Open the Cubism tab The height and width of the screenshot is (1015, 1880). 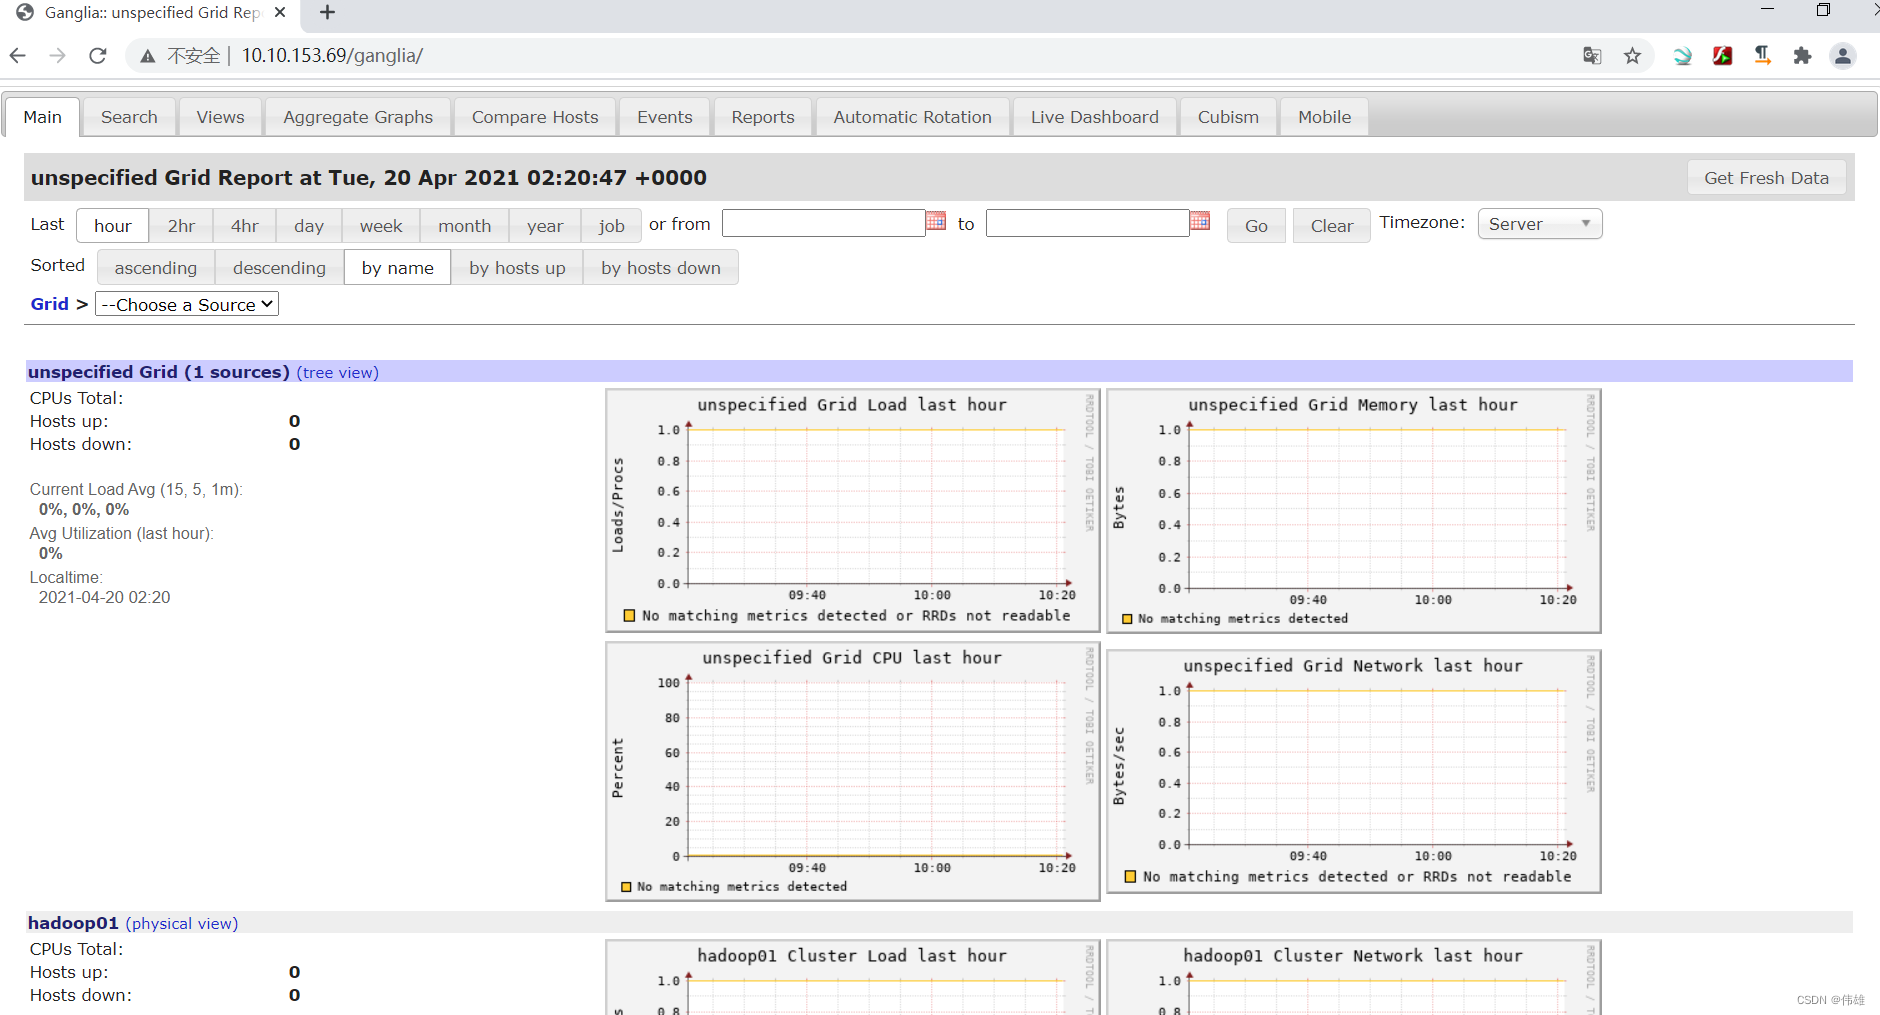tap(1228, 117)
